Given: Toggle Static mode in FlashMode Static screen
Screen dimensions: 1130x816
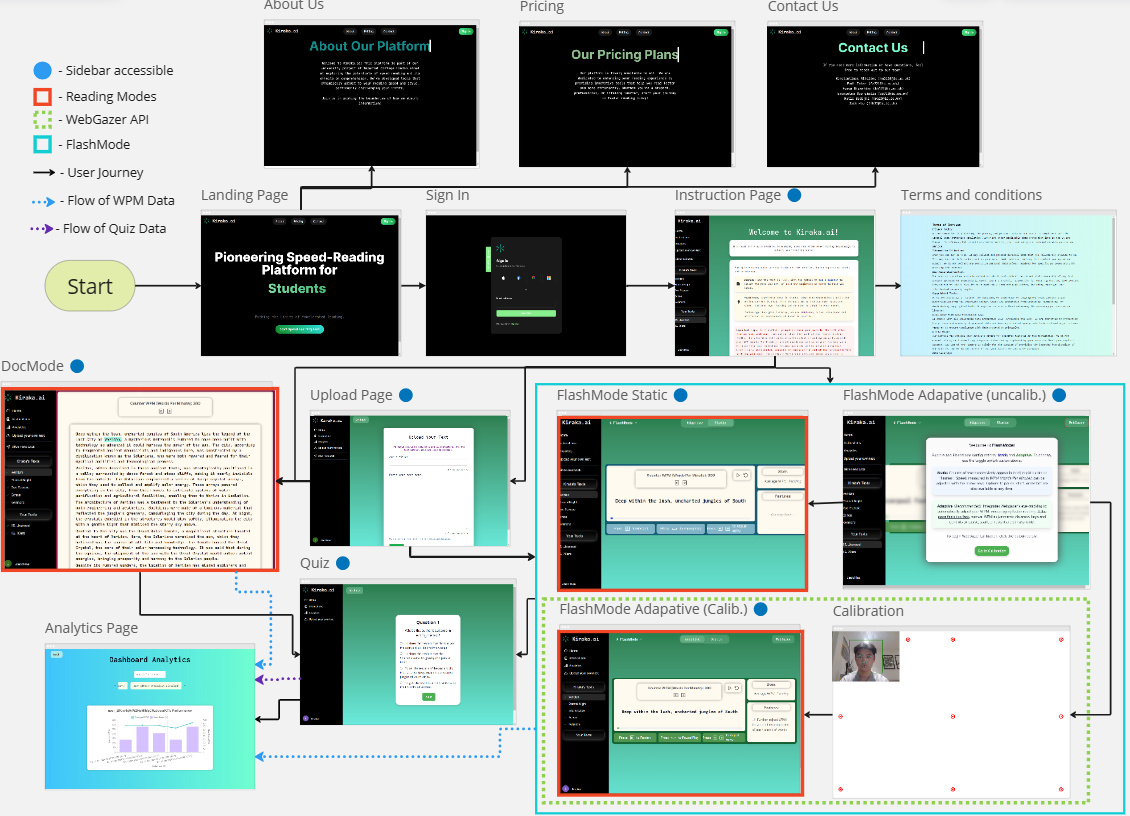Looking at the screenshot, I should (x=721, y=423).
